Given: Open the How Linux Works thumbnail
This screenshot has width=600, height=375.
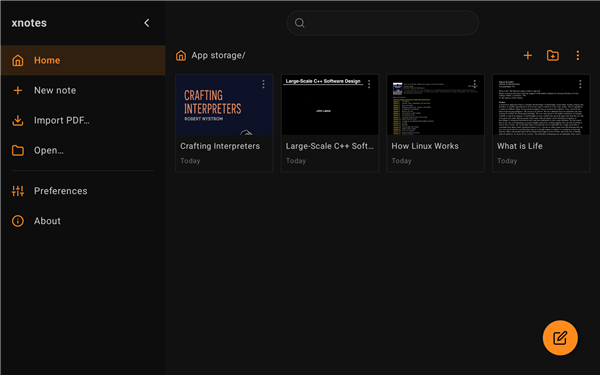Looking at the screenshot, I should tap(435, 104).
